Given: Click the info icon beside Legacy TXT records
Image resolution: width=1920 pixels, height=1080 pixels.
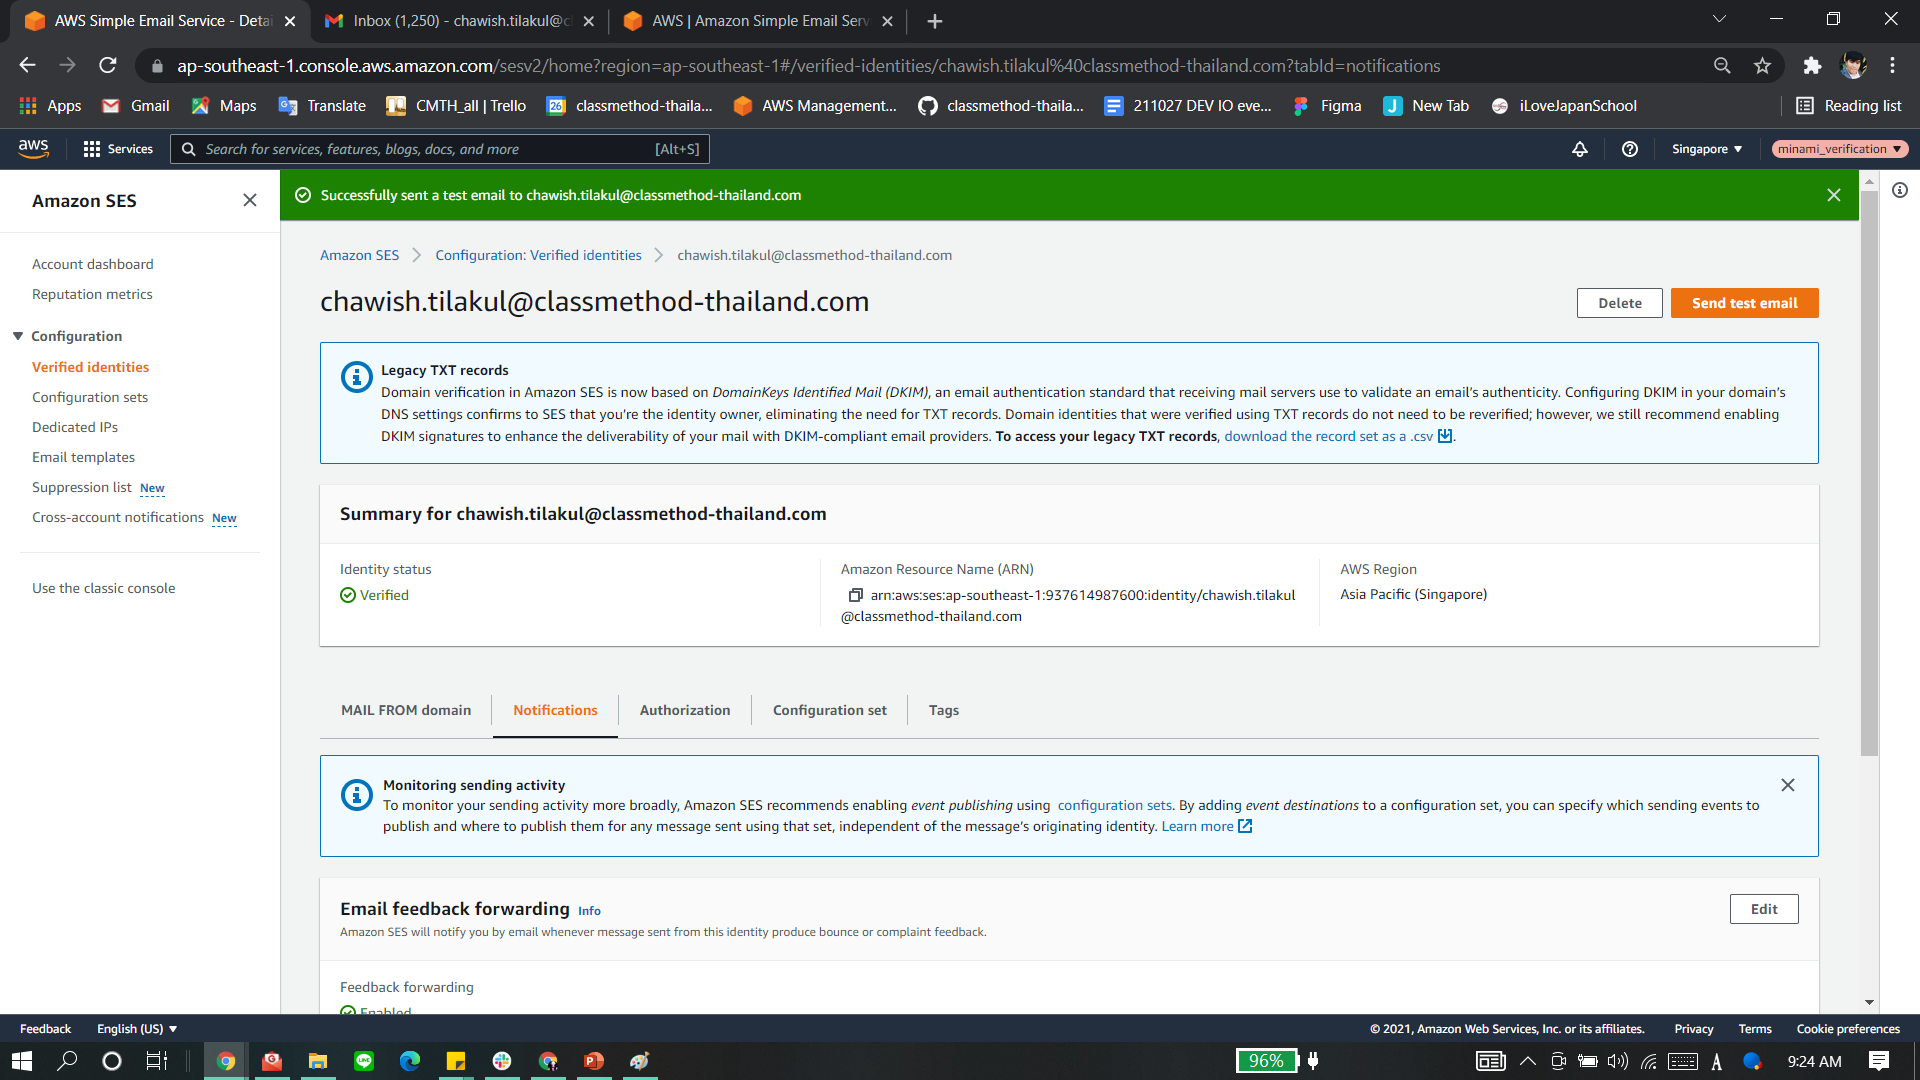Looking at the screenshot, I should pyautogui.click(x=356, y=377).
